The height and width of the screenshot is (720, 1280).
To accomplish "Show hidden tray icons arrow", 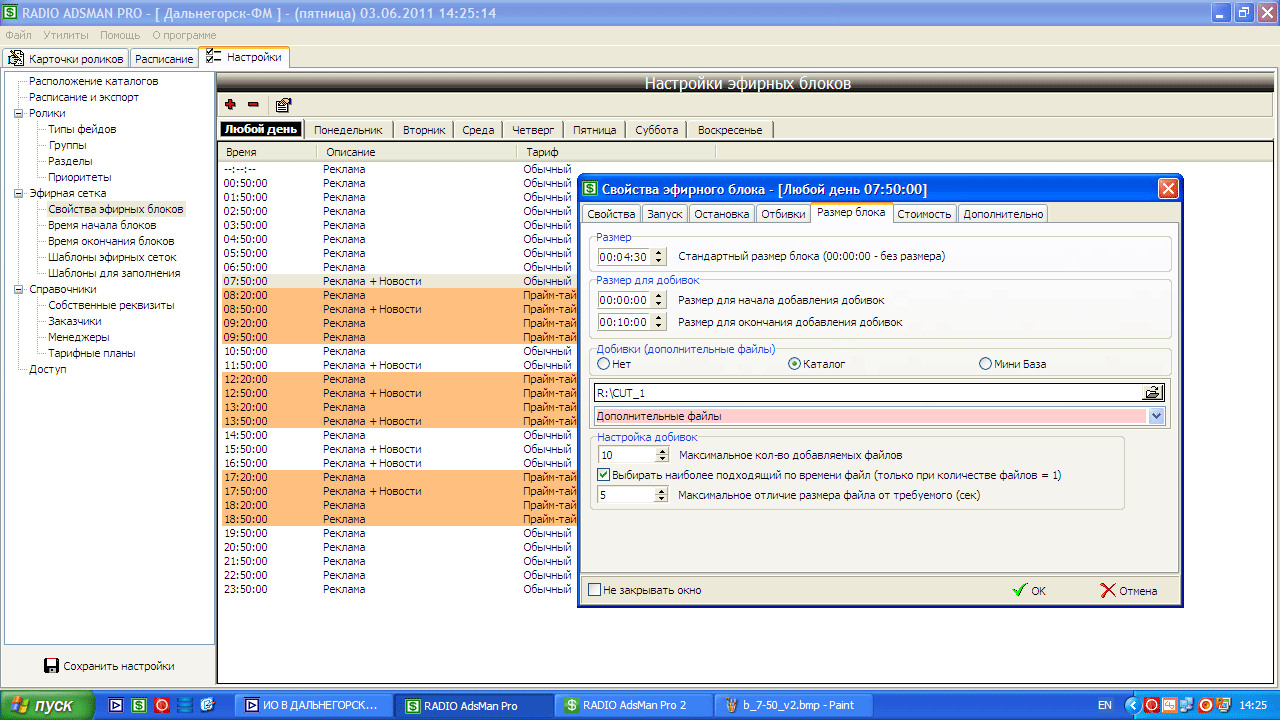I will point(1134,705).
